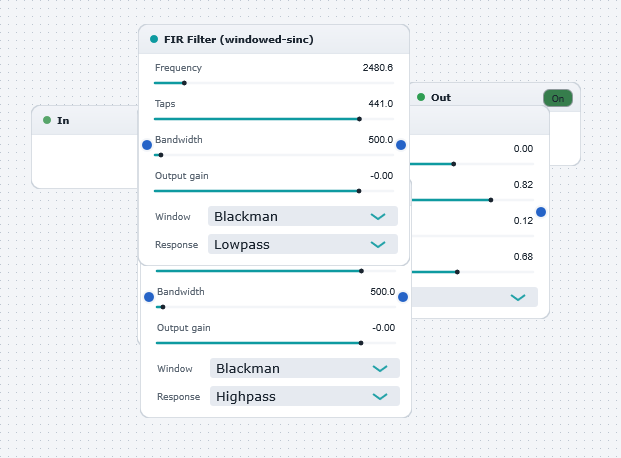Click the Frequency slider handle at 2480.6
This screenshot has height=458, width=621.
coord(184,83)
